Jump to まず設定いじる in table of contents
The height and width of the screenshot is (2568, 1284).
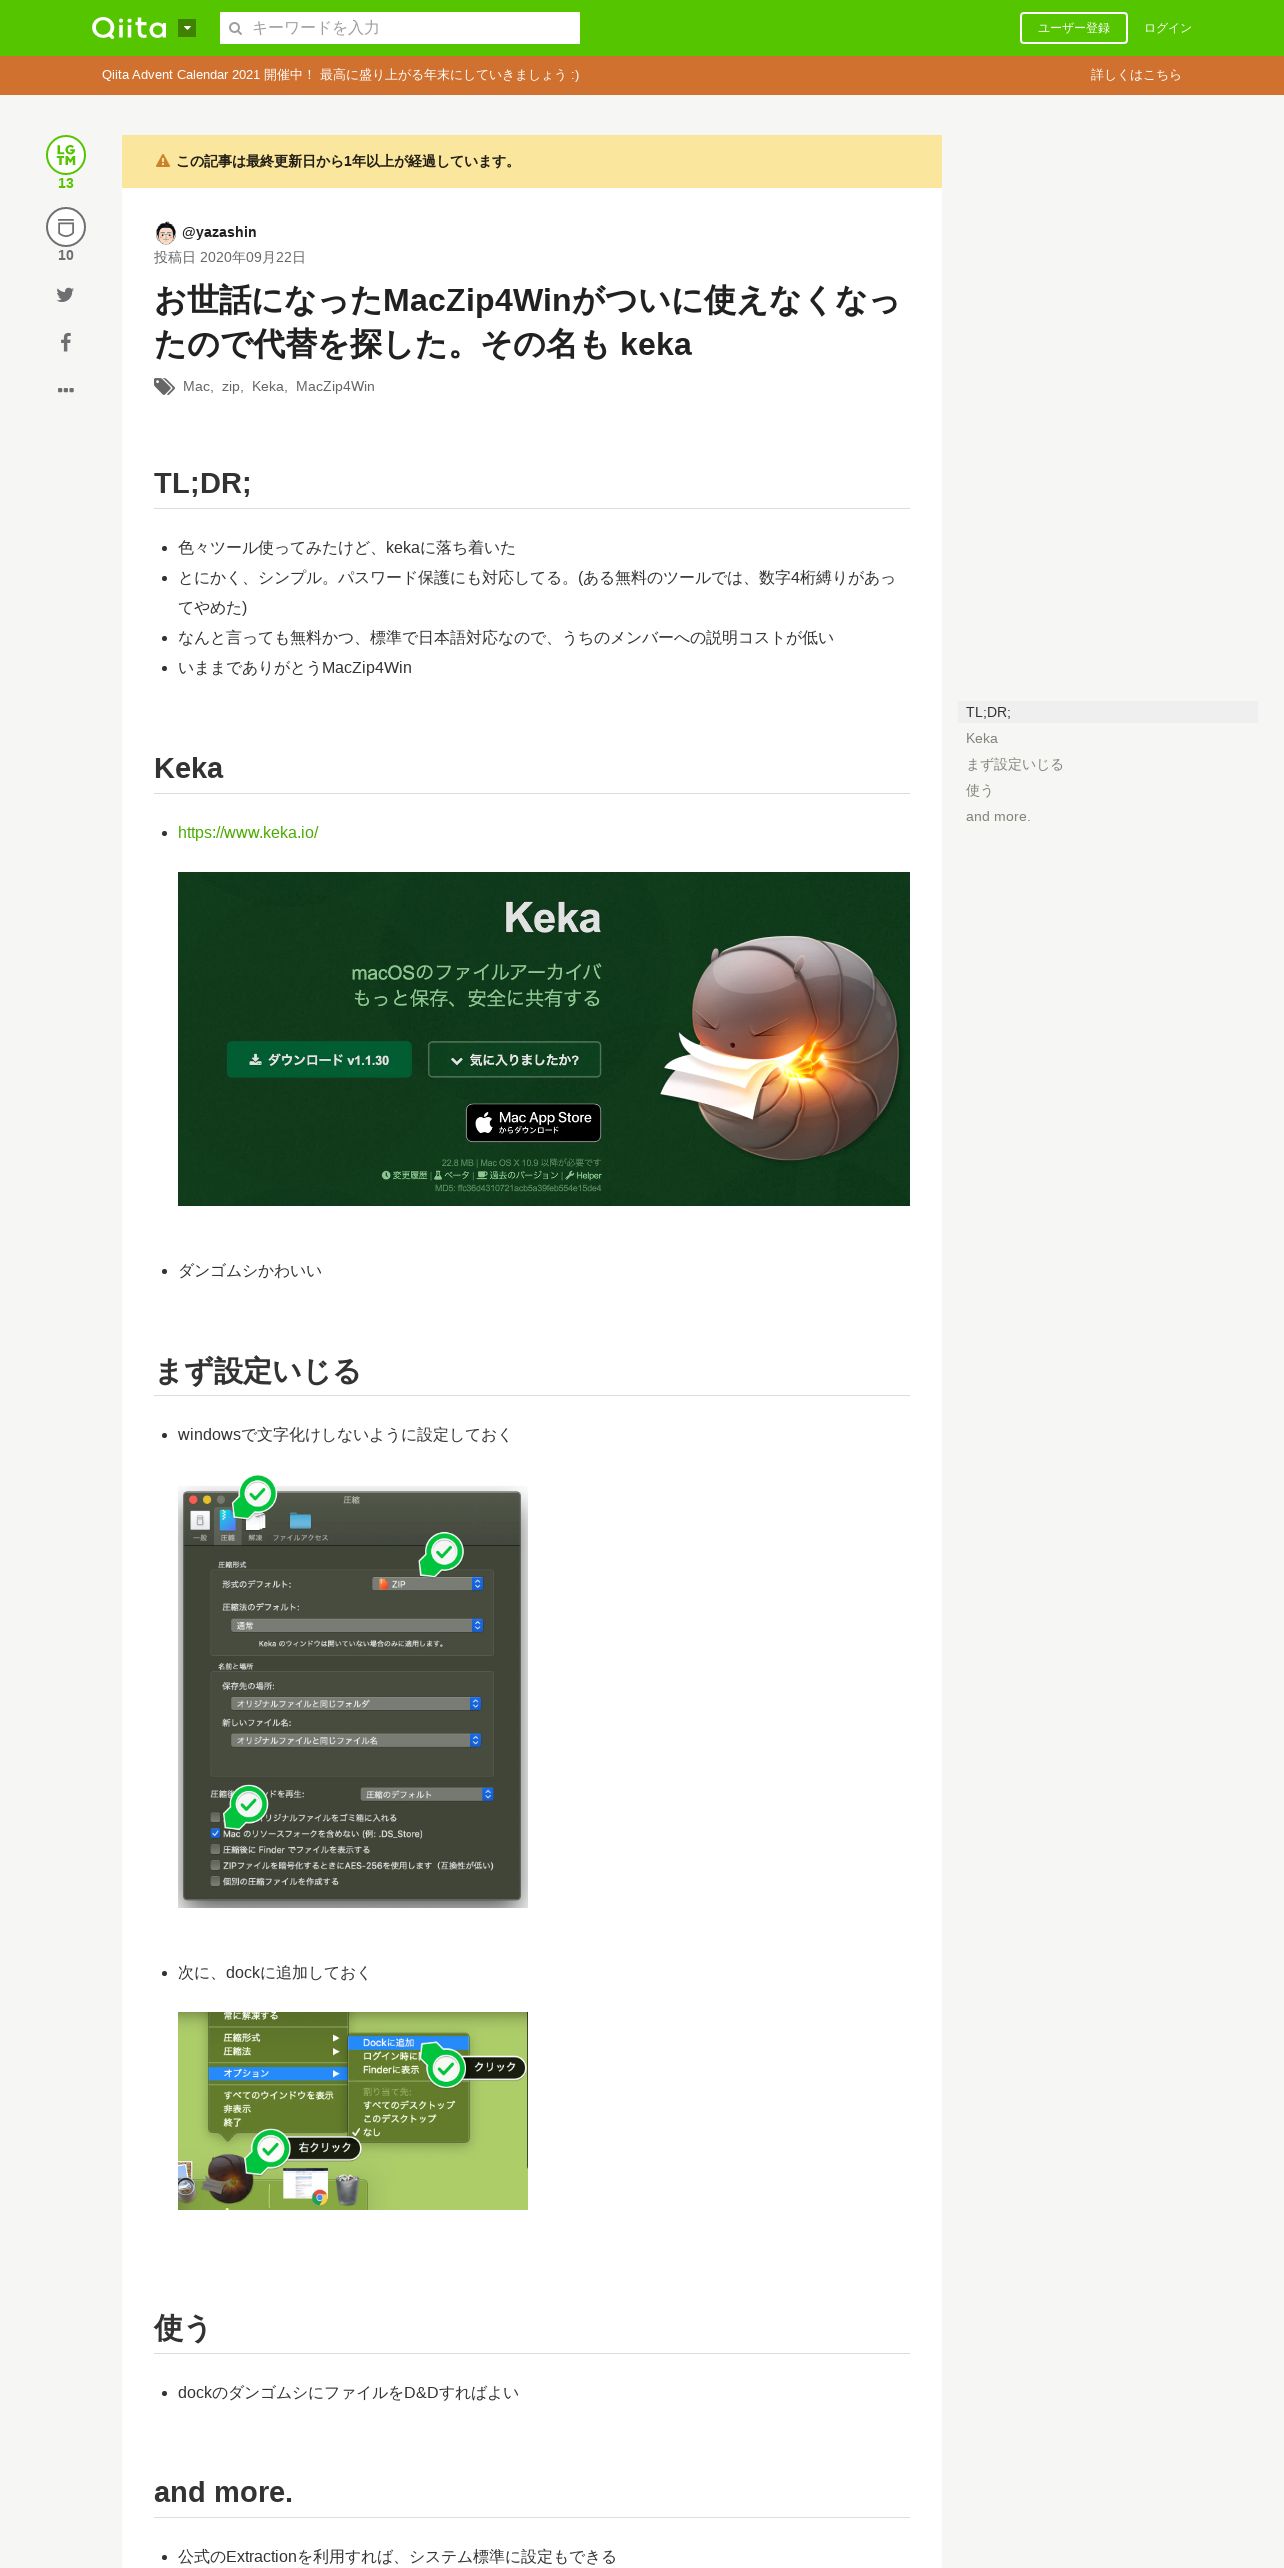click(1014, 764)
